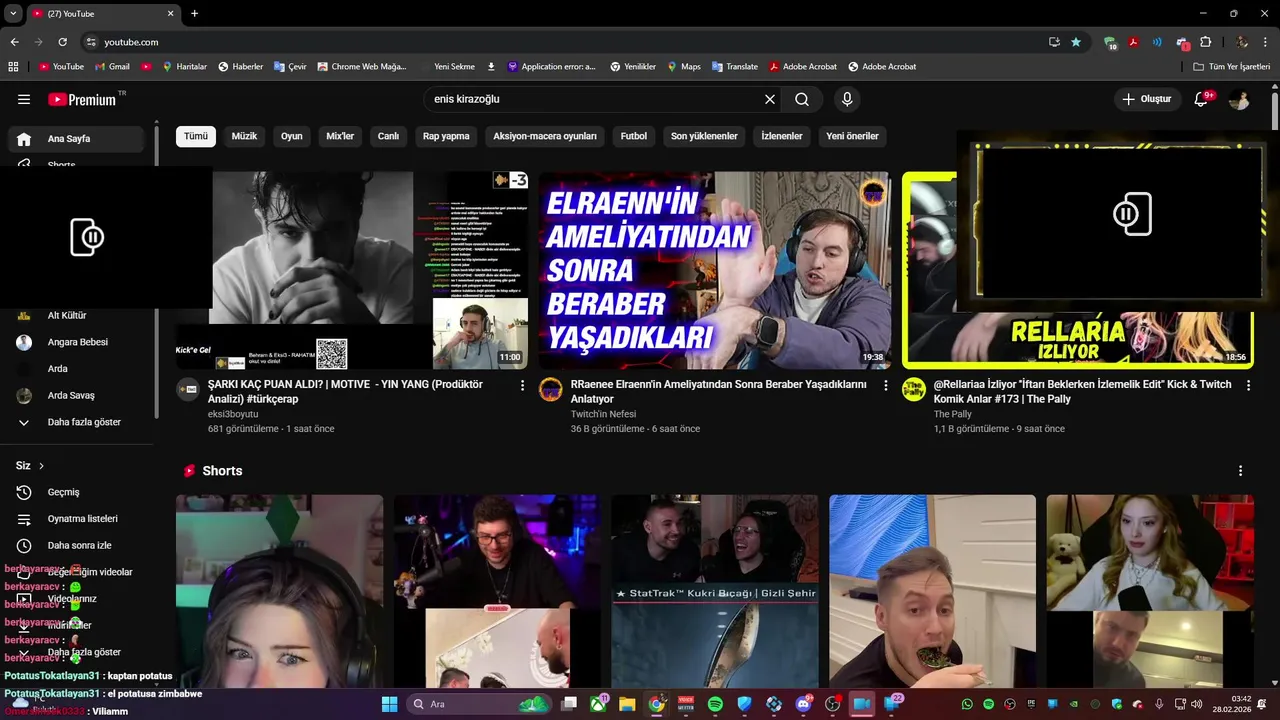Image resolution: width=1280 pixels, height=720 pixels.
Task: Open Daha sonra izle list
Action: tap(78, 545)
